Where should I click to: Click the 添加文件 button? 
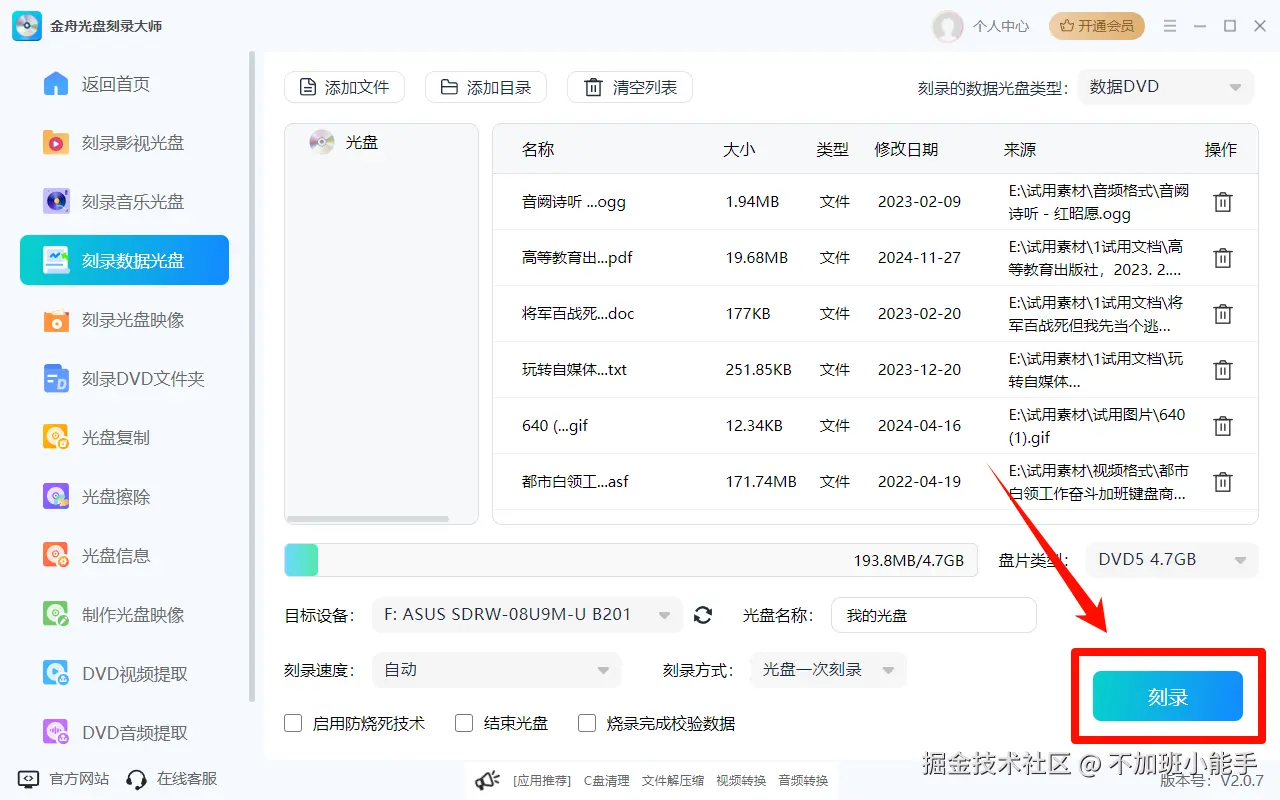coord(344,87)
